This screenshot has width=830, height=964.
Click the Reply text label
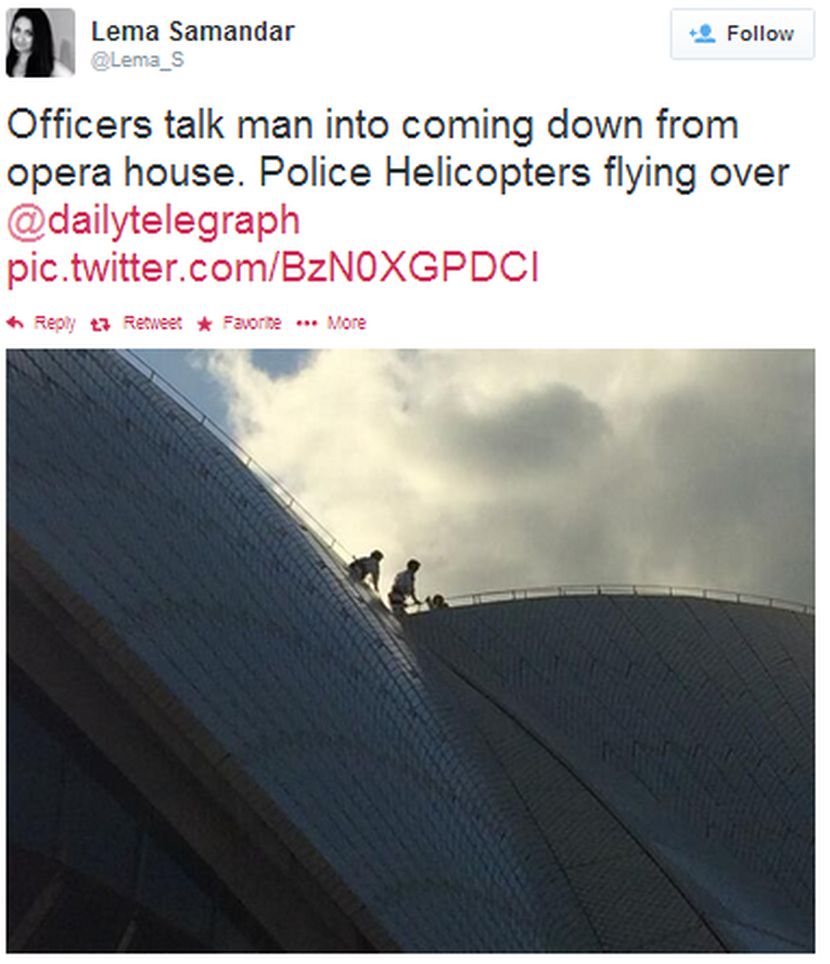pyautogui.click(x=55, y=323)
